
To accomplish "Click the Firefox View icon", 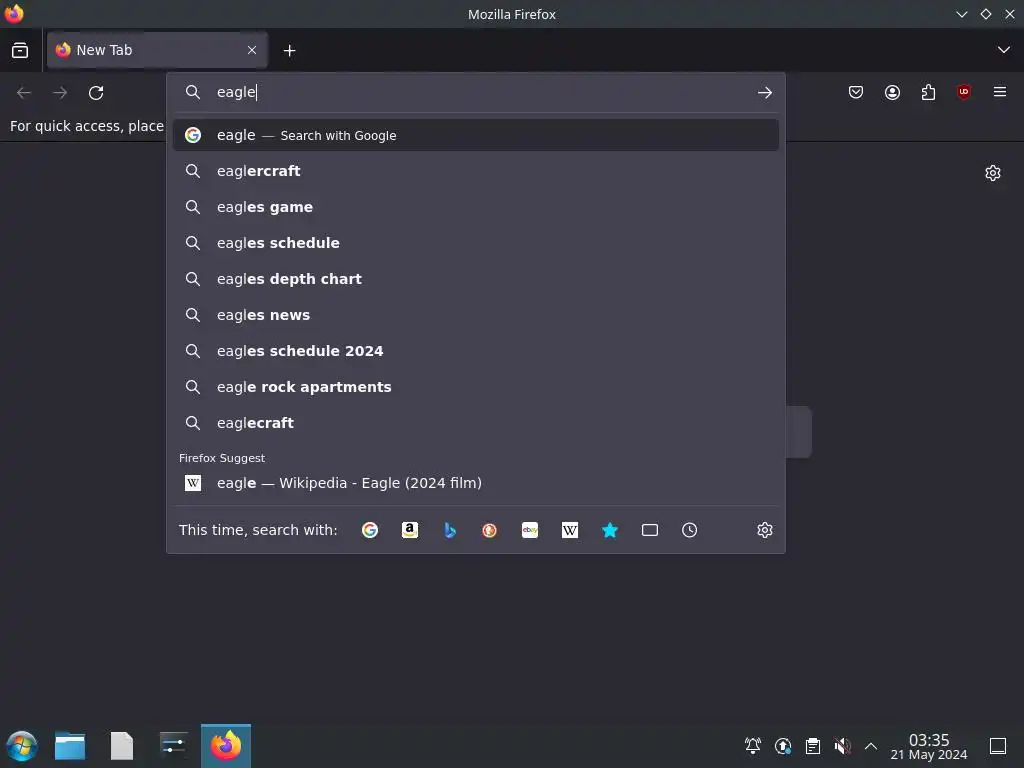I will [x=20, y=50].
